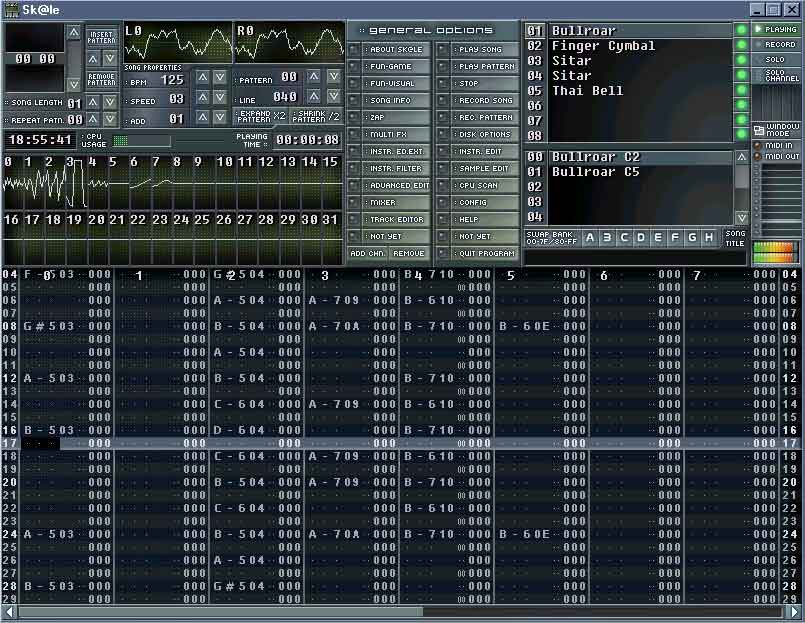Select swap bank A
This screenshot has height=623, width=805.
pos(590,237)
